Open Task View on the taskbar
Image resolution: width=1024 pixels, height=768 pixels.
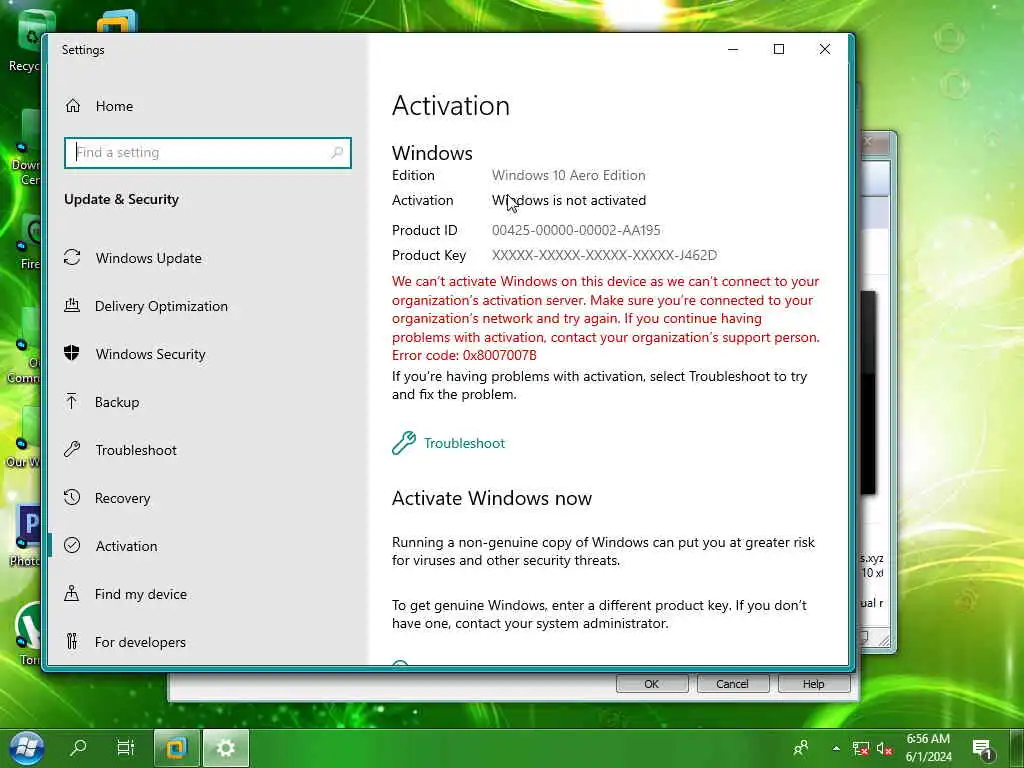(125, 747)
